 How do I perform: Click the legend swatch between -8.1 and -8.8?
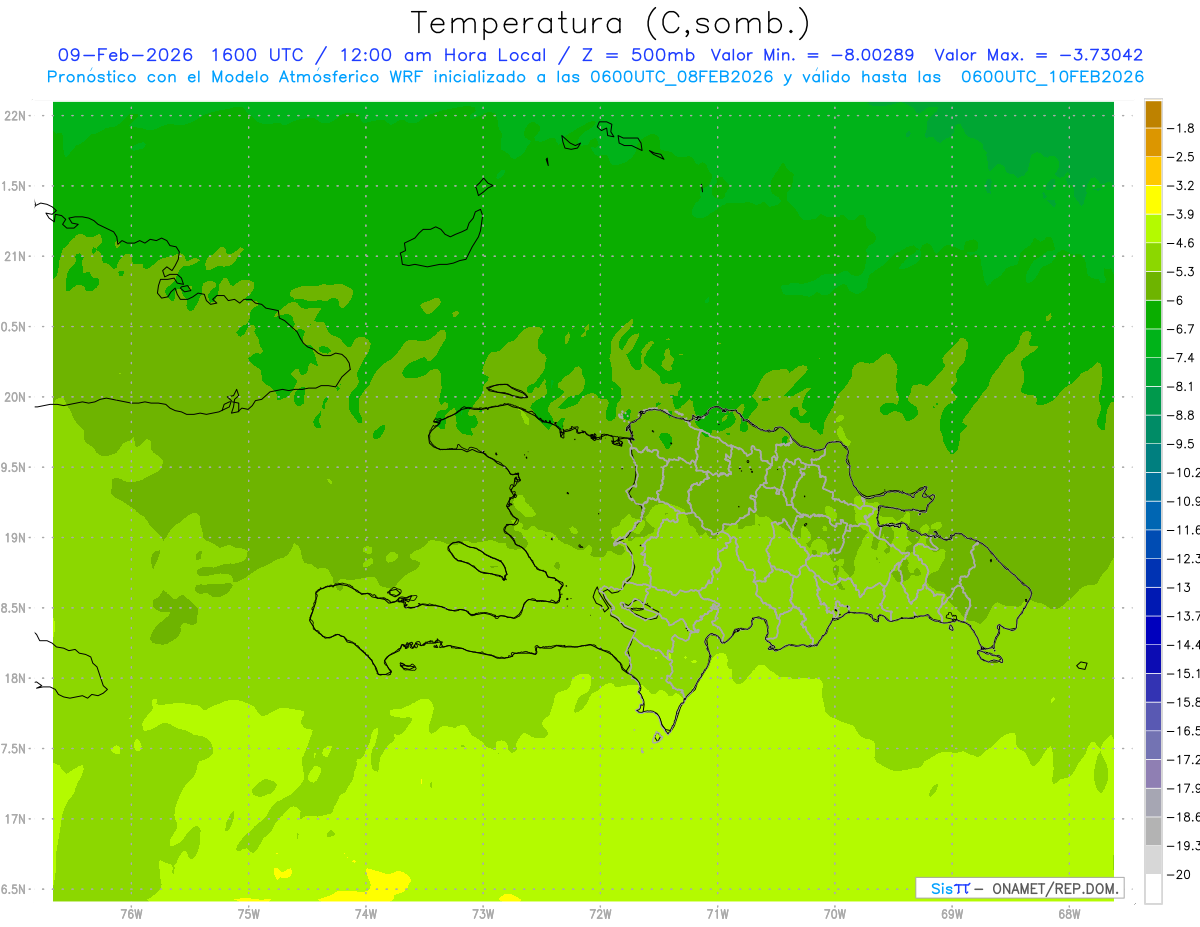[1153, 401]
